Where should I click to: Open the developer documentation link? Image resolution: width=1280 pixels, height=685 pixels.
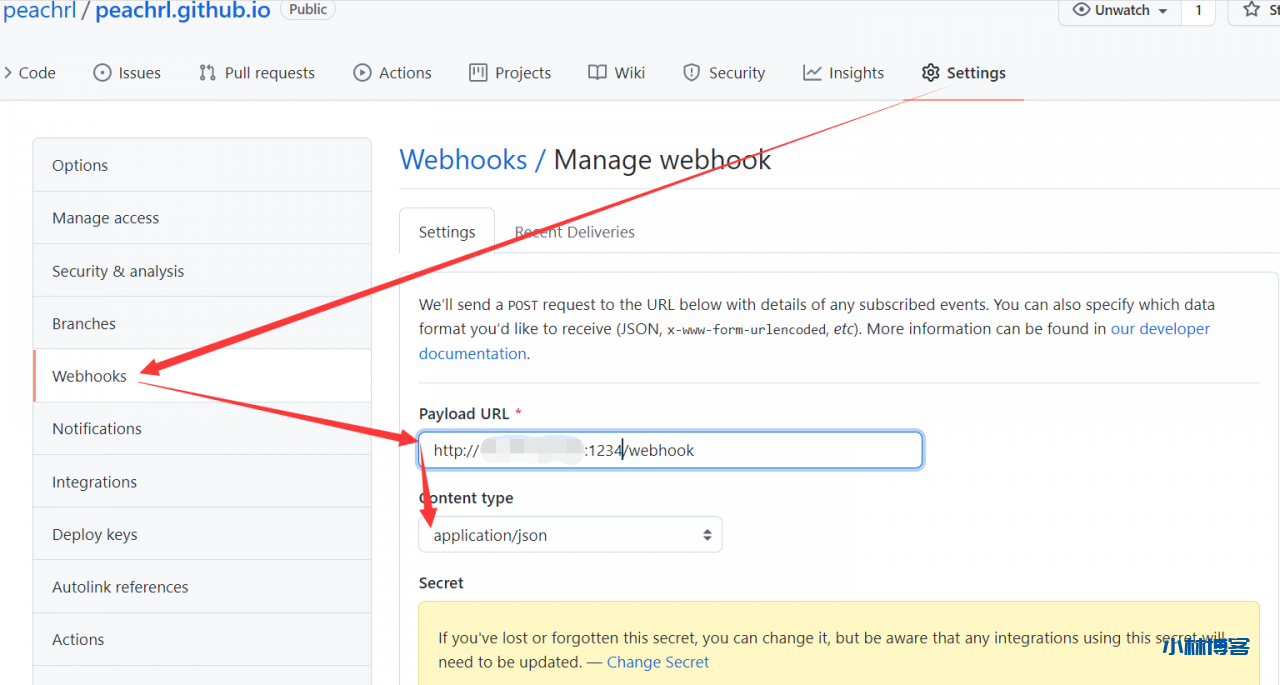(x=1160, y=329)
